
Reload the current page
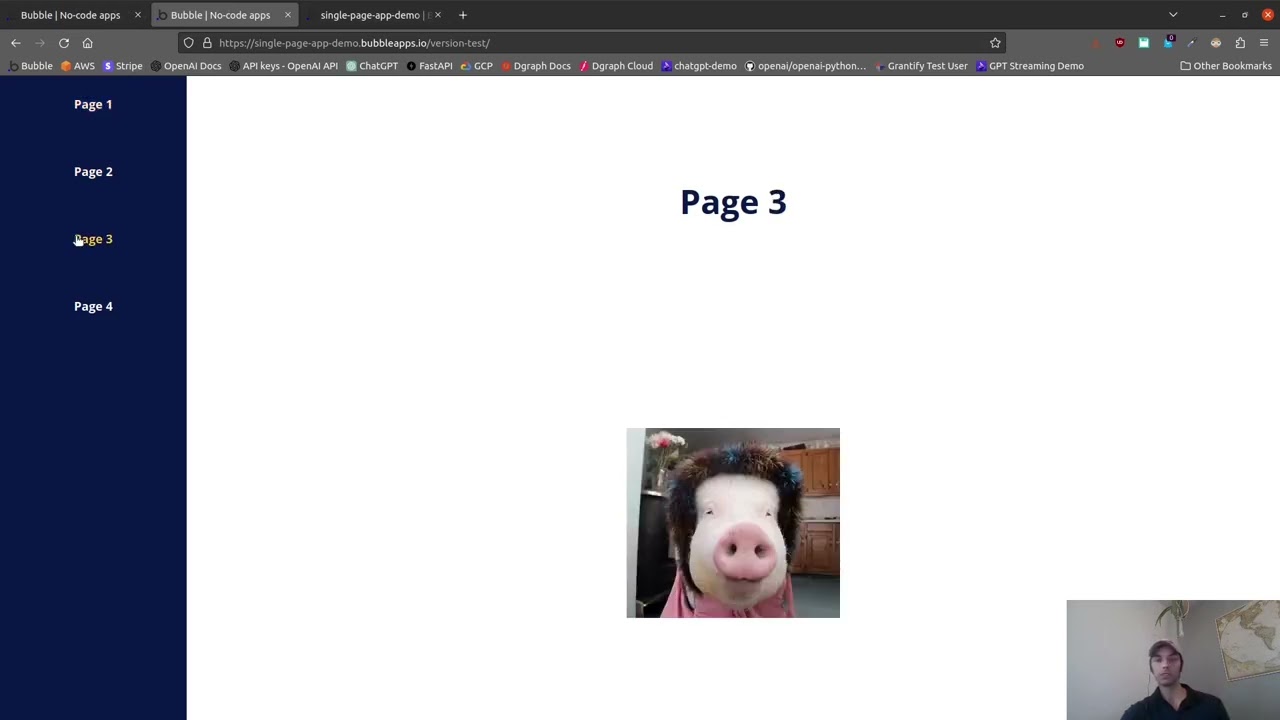point(64,43)
